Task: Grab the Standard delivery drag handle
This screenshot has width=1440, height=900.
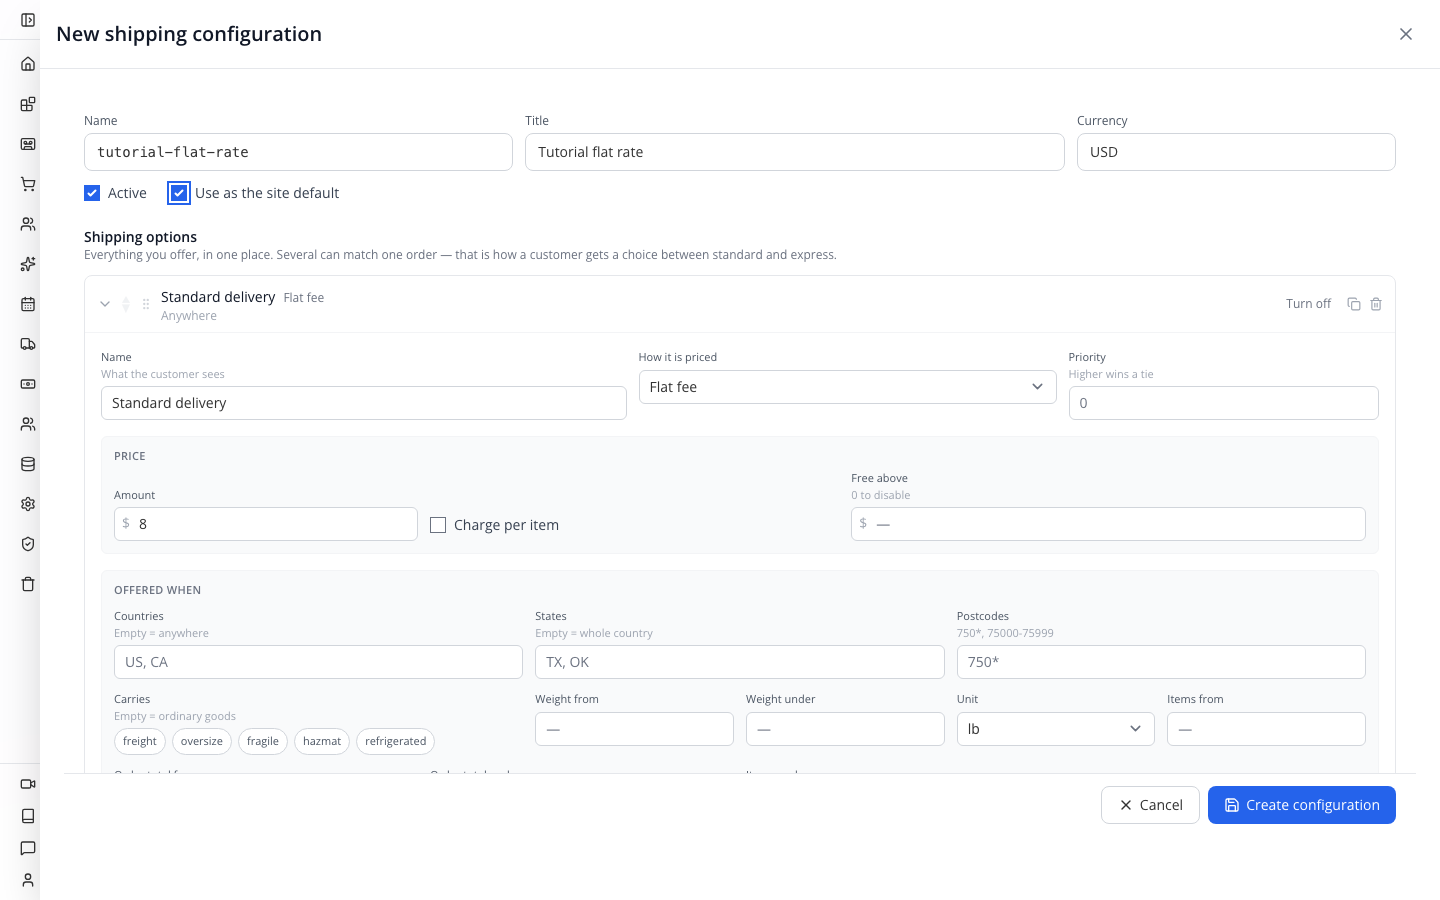Action: tap(146, 304)
